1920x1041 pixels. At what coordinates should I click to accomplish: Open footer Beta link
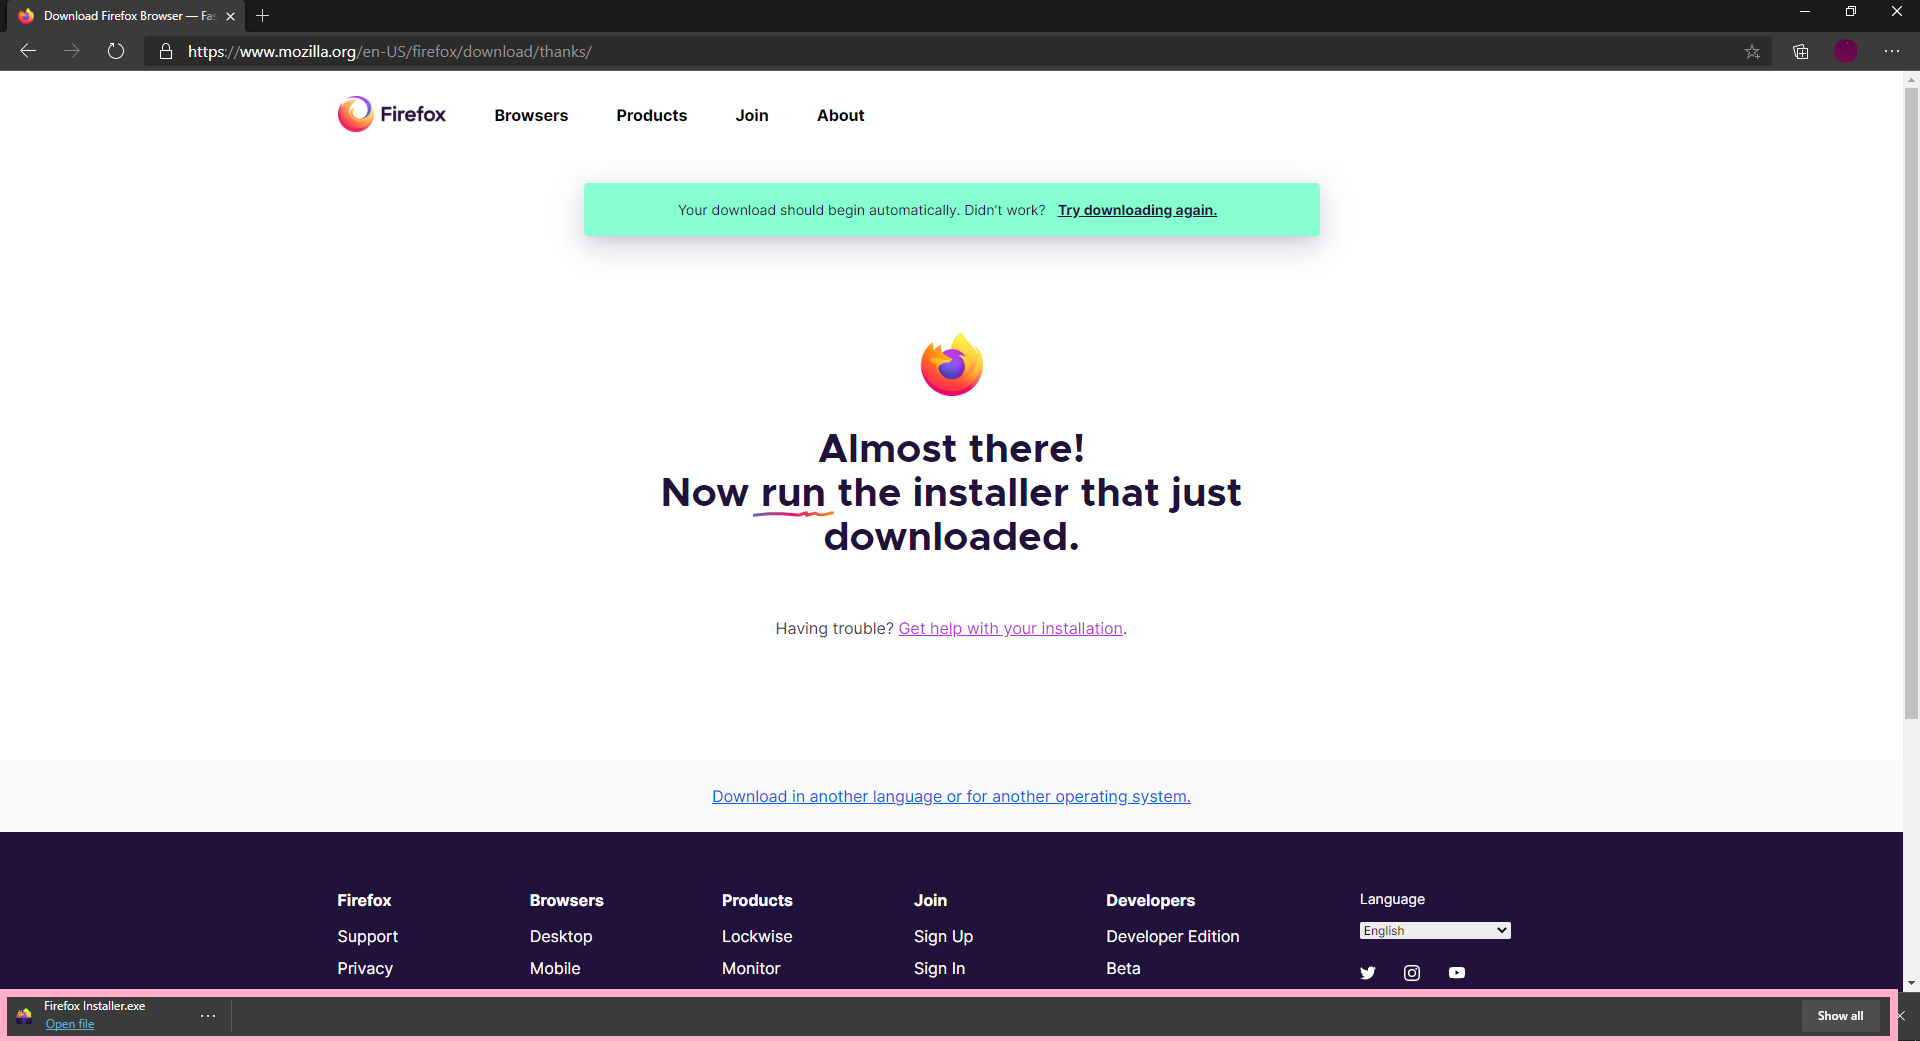[x=1123, y=968]
